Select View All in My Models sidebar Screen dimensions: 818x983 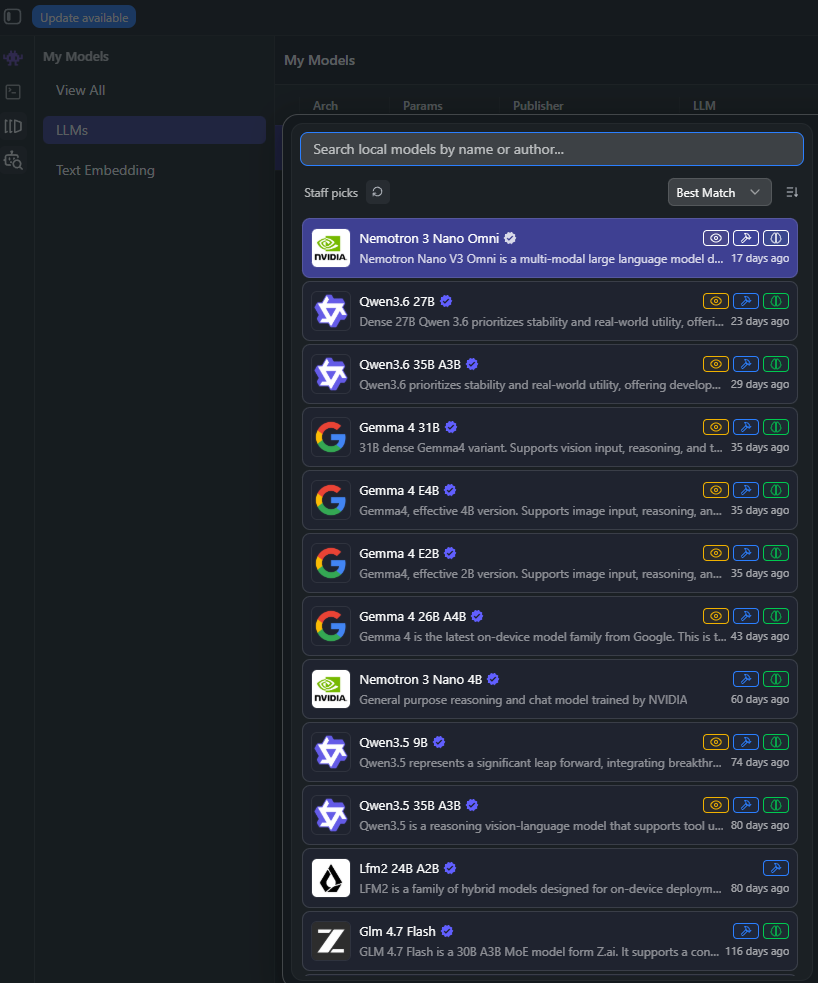(80, 90)
